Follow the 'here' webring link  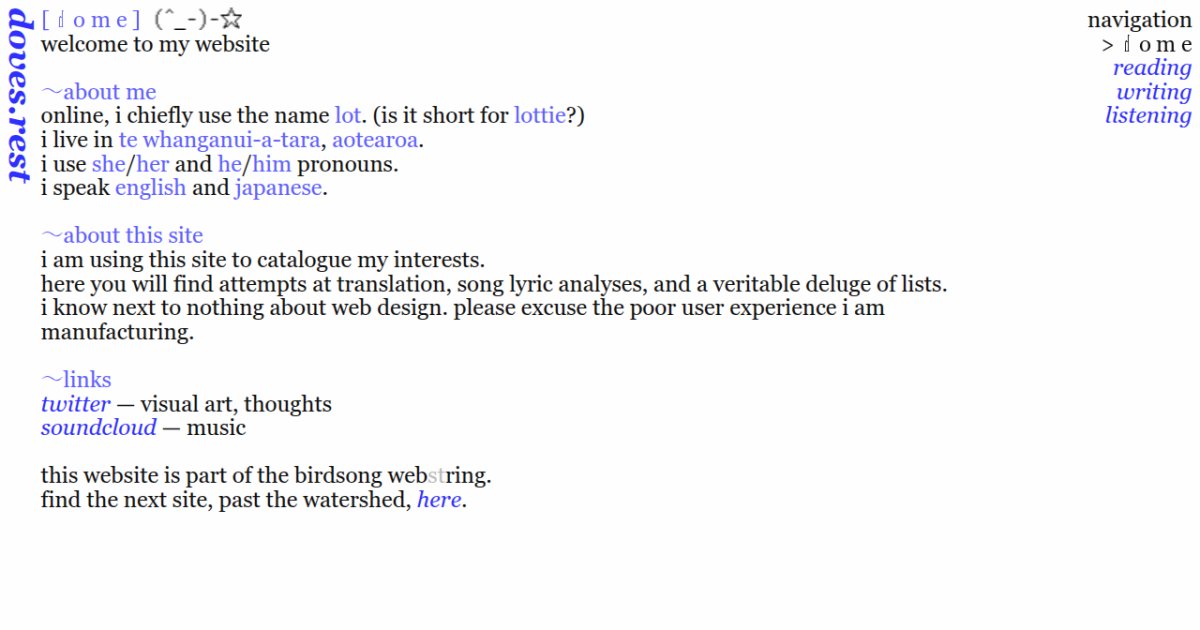(439, 500)
